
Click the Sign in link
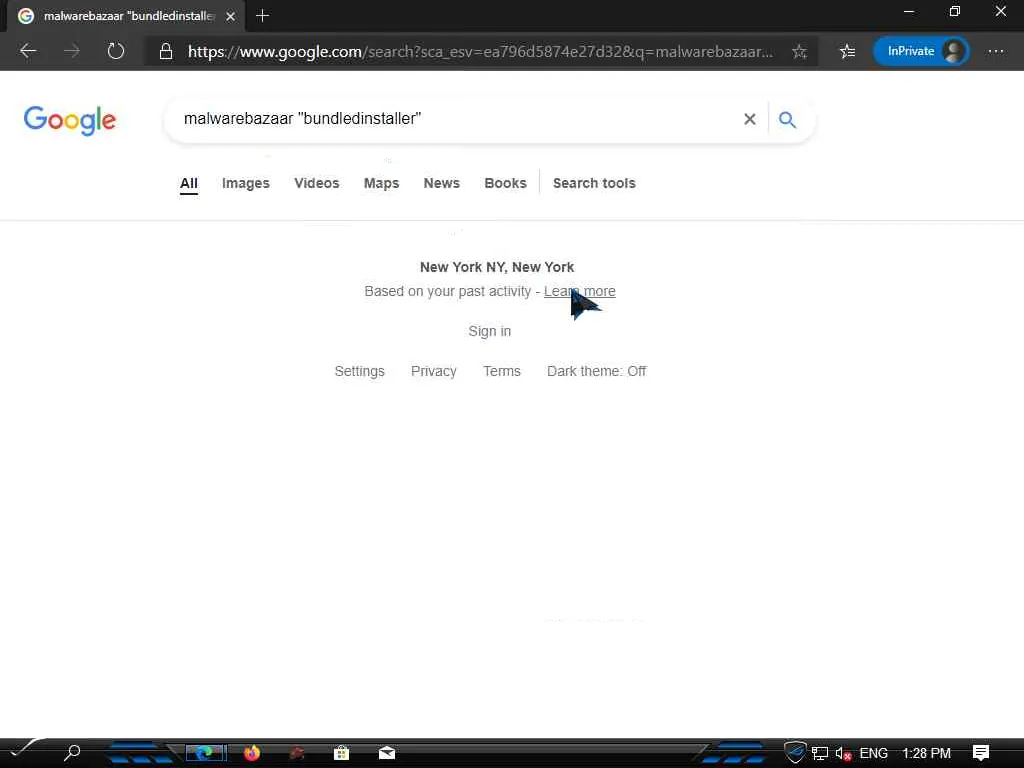tap(490, 331)
